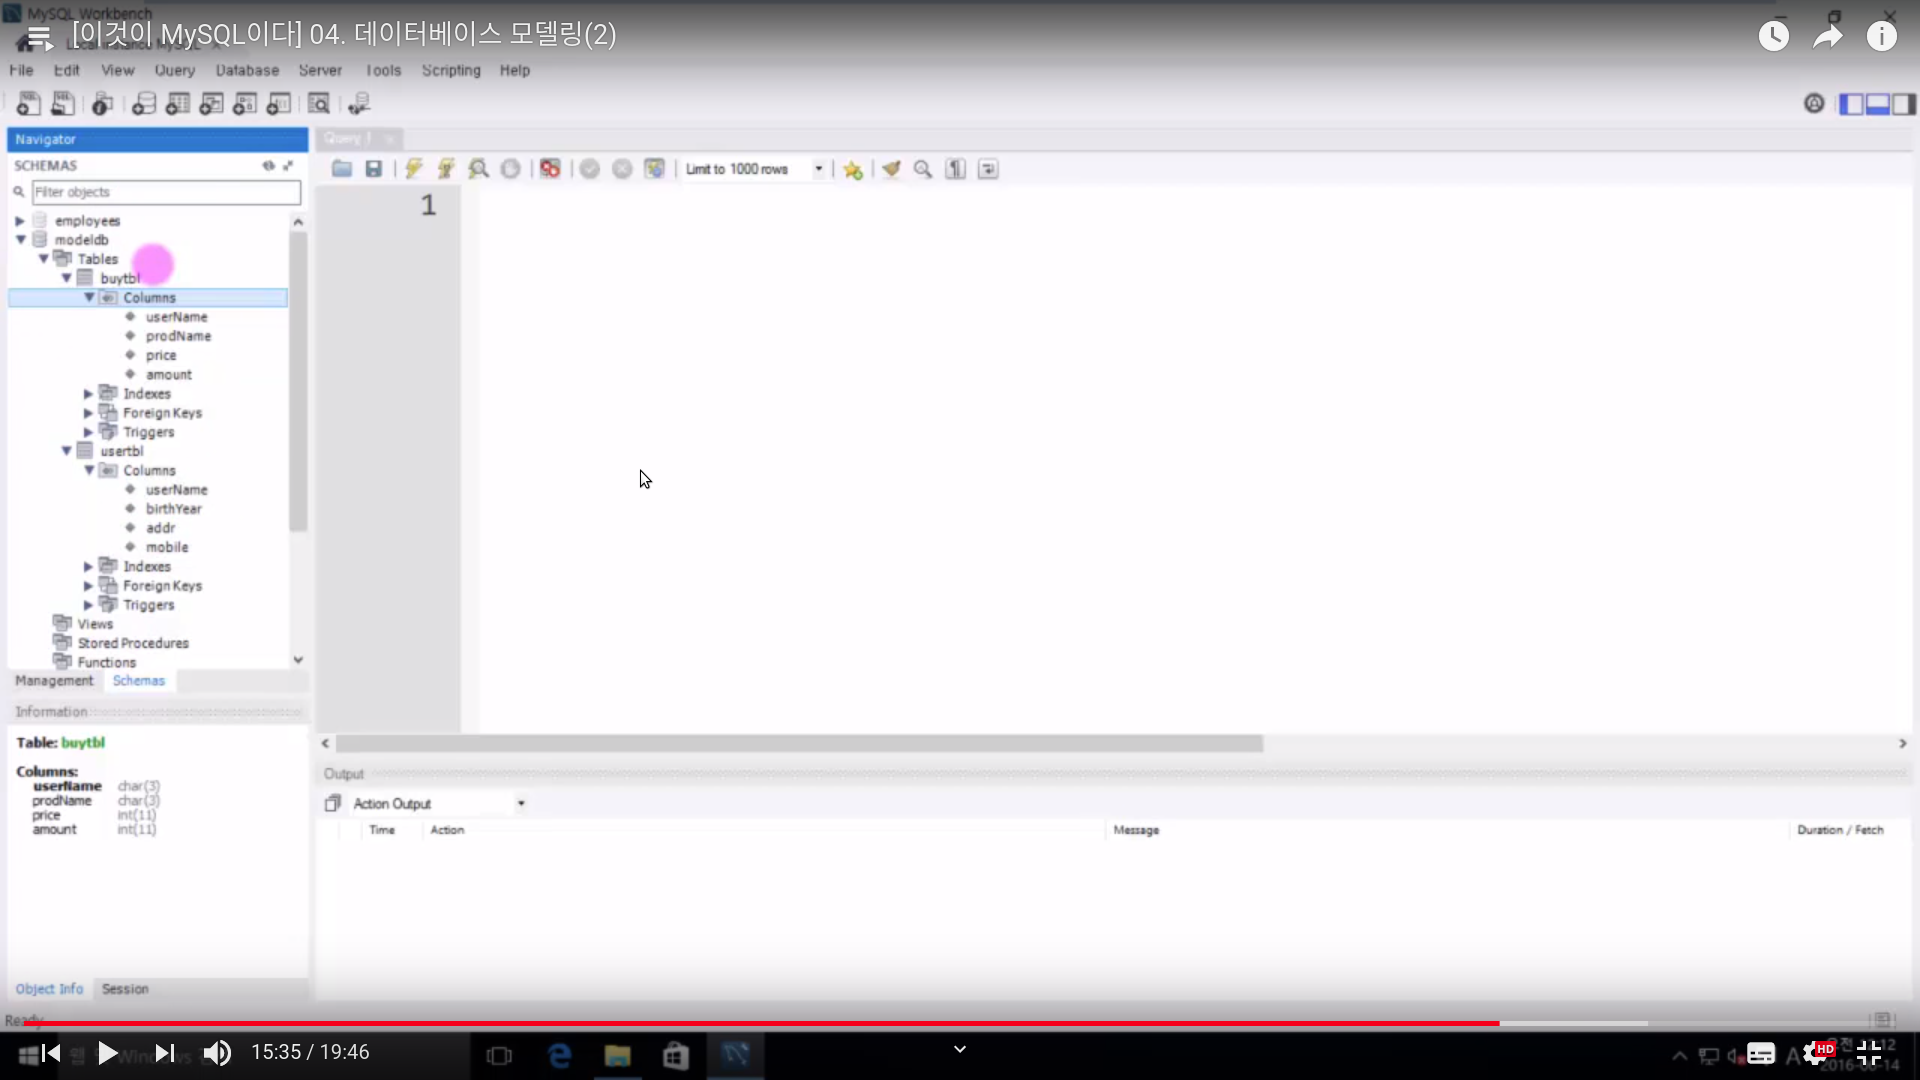The height and width of the screenshot is (1080, 1920).
Task: Open the inspector for selected object icon
Action: pos(102,103)
